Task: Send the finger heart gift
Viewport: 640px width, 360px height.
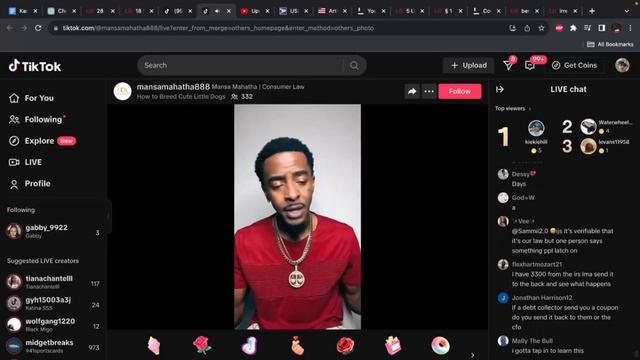Action: click(297, 346)
